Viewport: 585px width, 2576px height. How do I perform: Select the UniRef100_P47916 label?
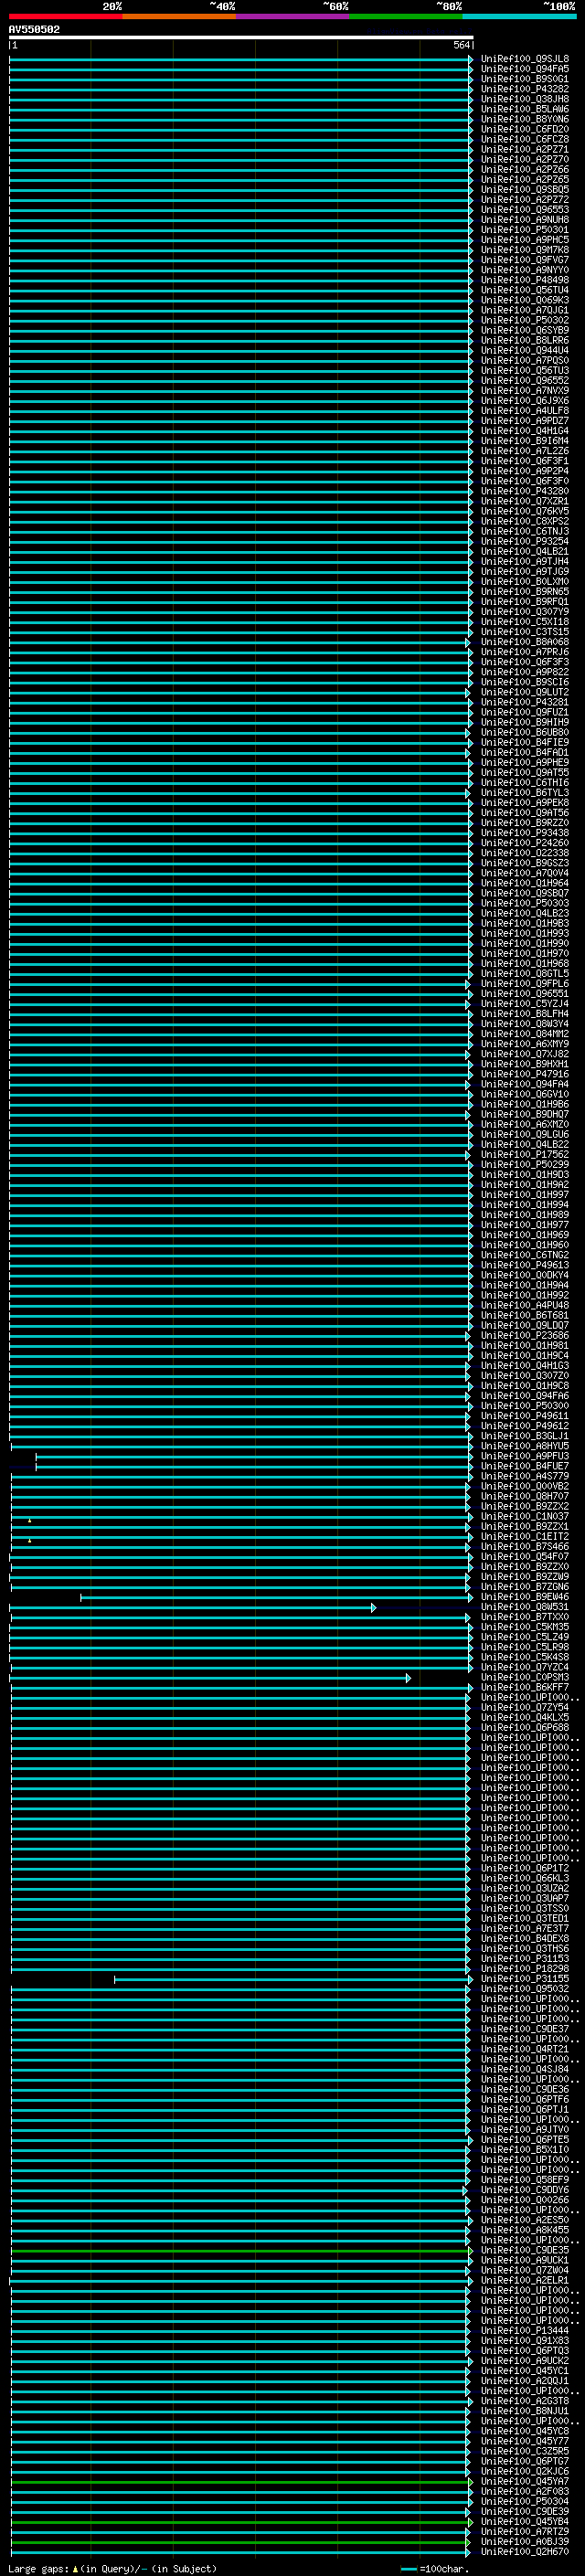point(525,1074)
